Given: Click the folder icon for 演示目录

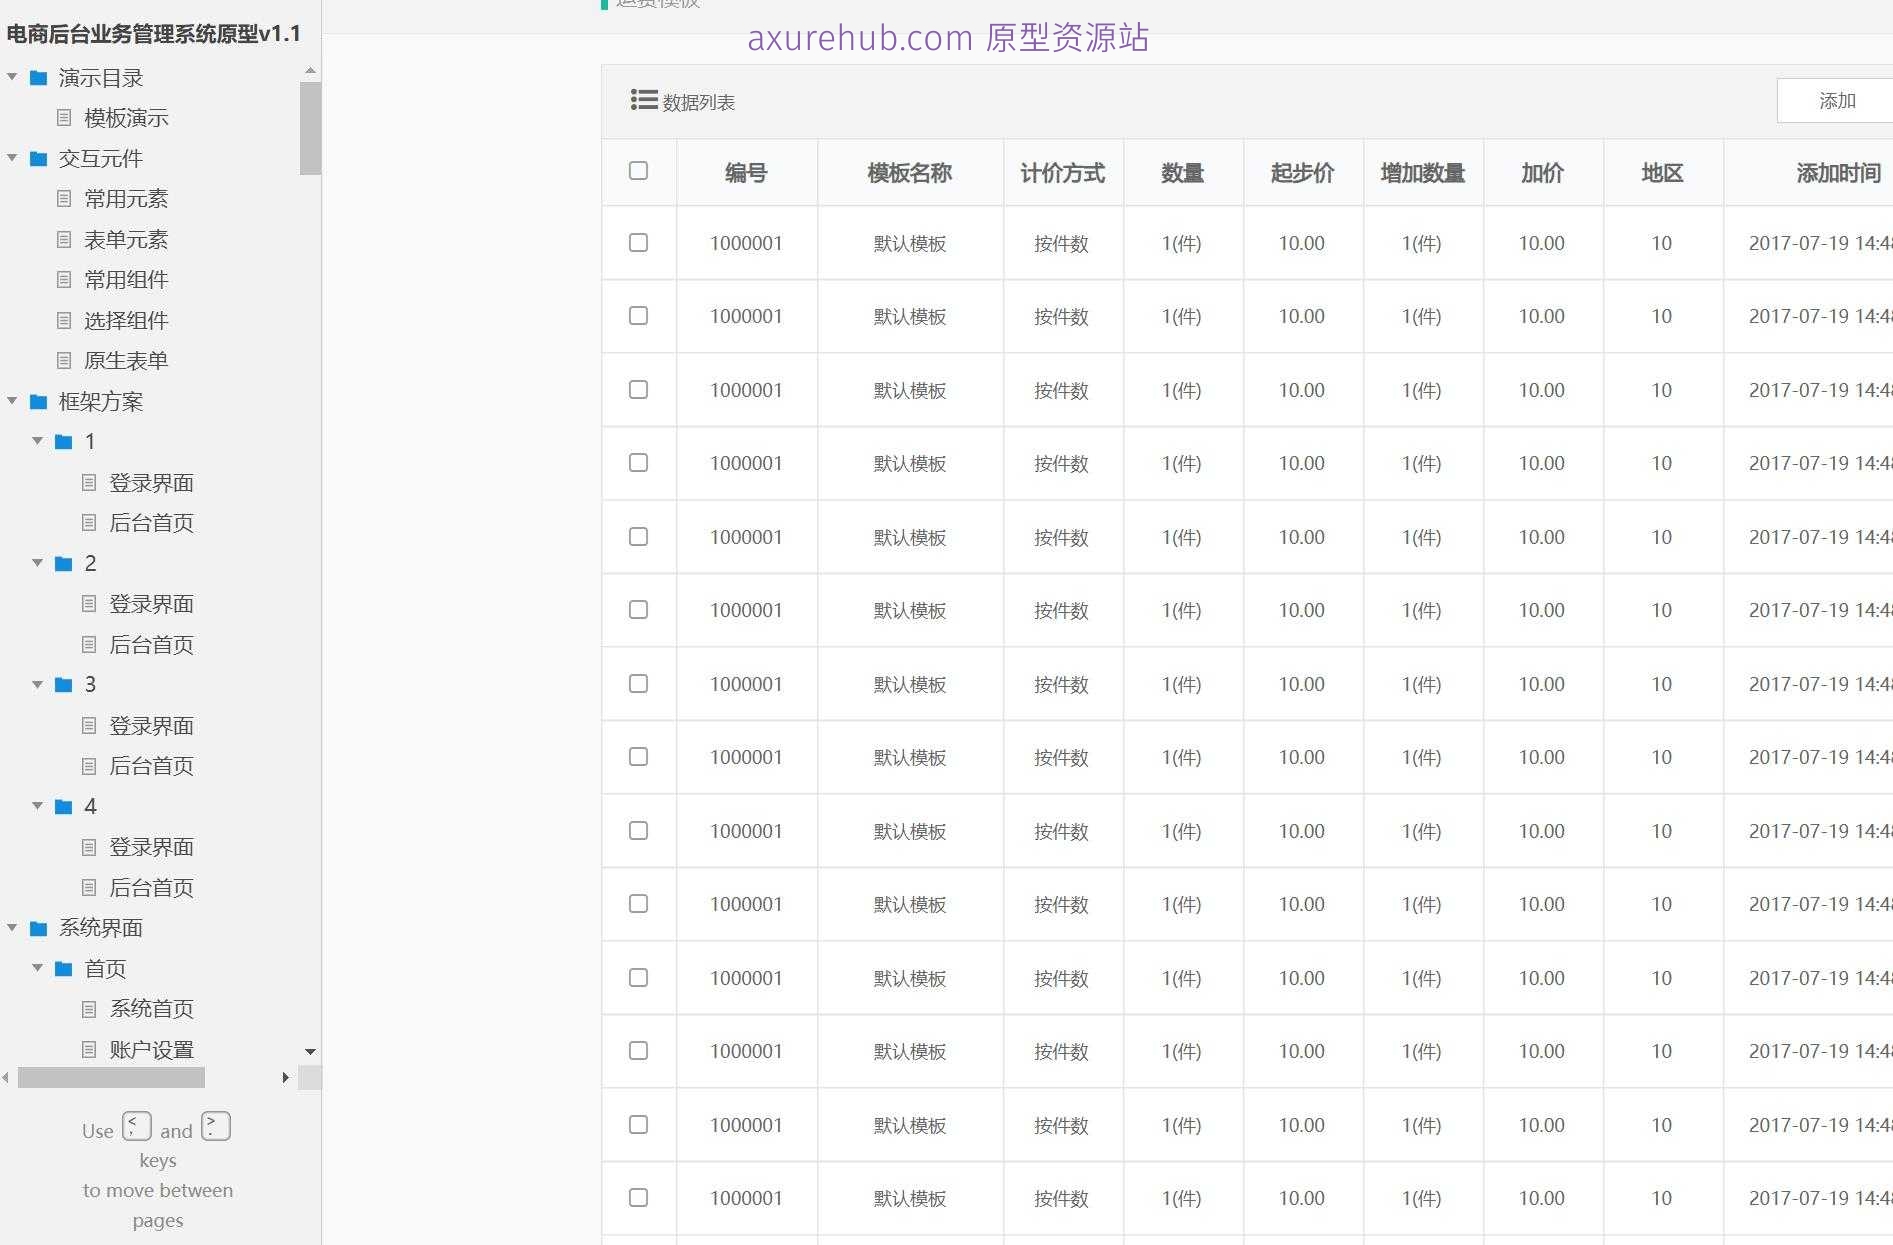Looking at the screenshot, I should (x=38, y=77).
